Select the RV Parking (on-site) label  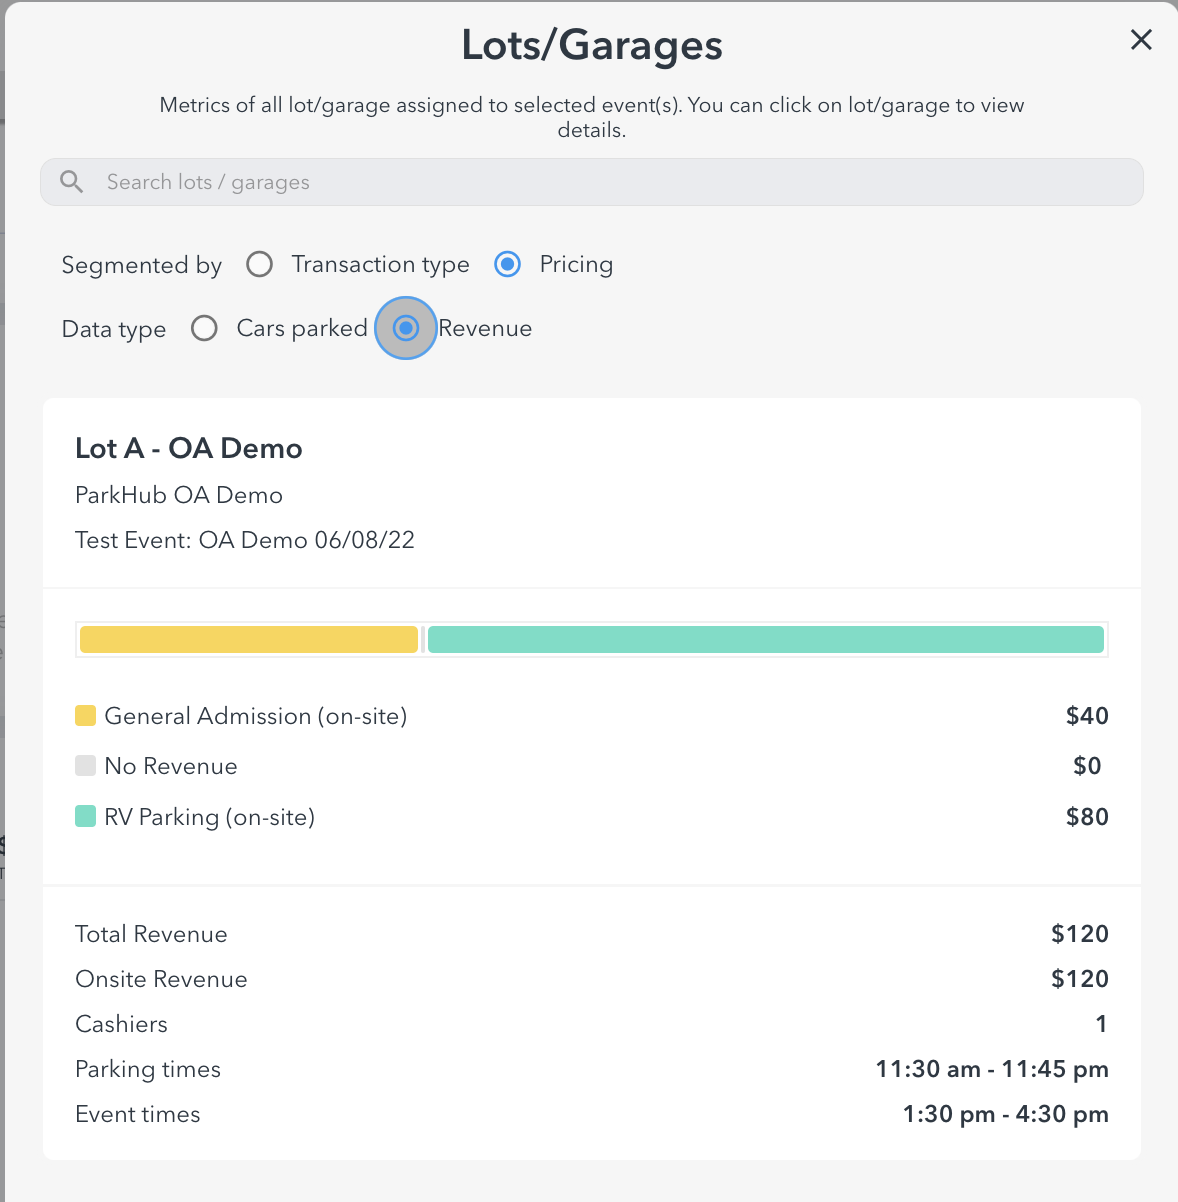210,817
